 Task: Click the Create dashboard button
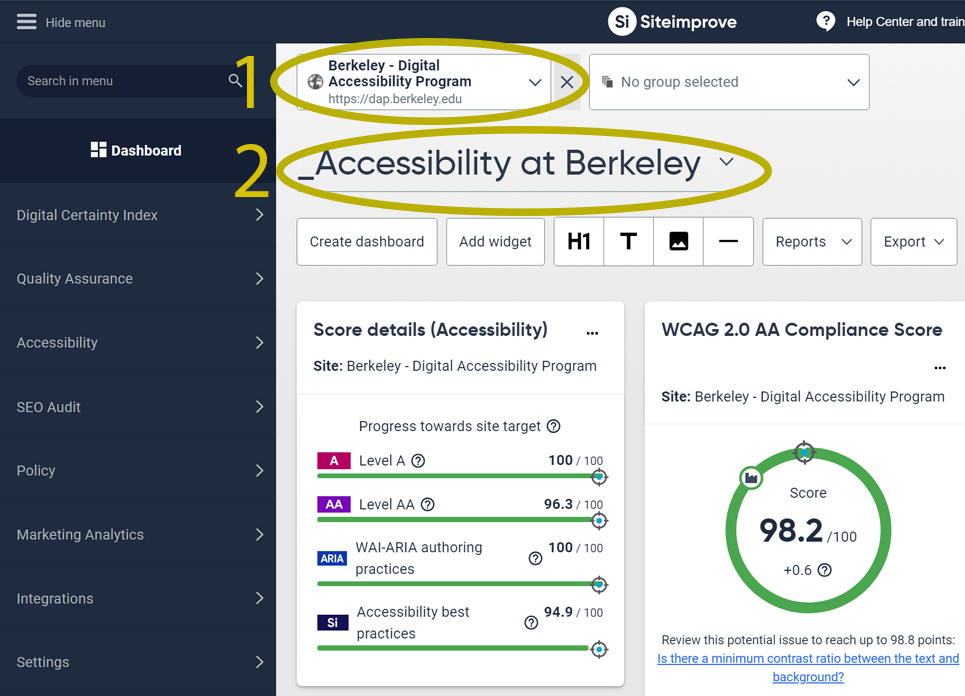366,241
